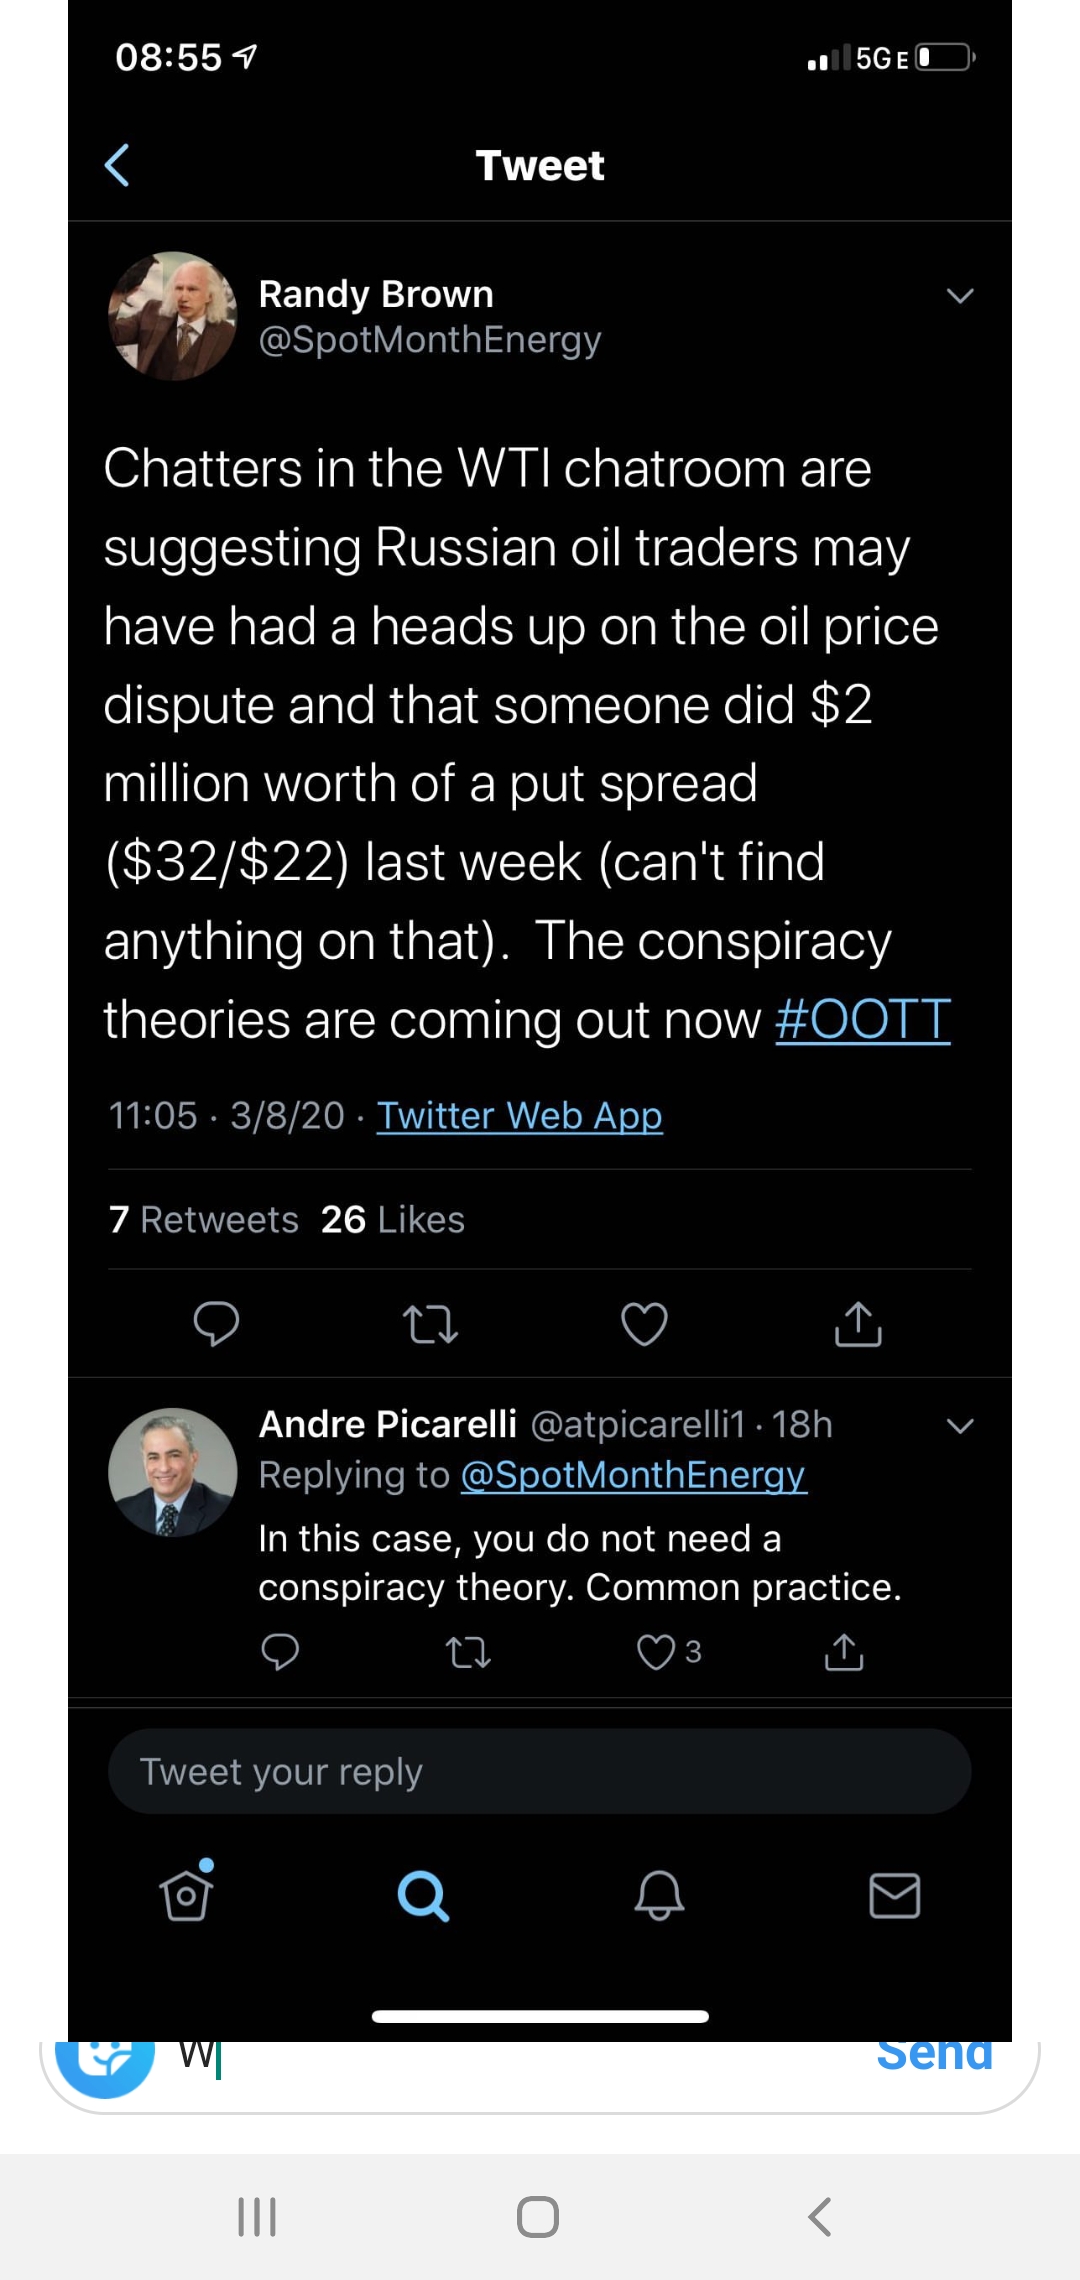The height and width of the screenshot is (2280, 1080).
Task: Focus the Tweet your reply field
Action: tap(540, 1772)
